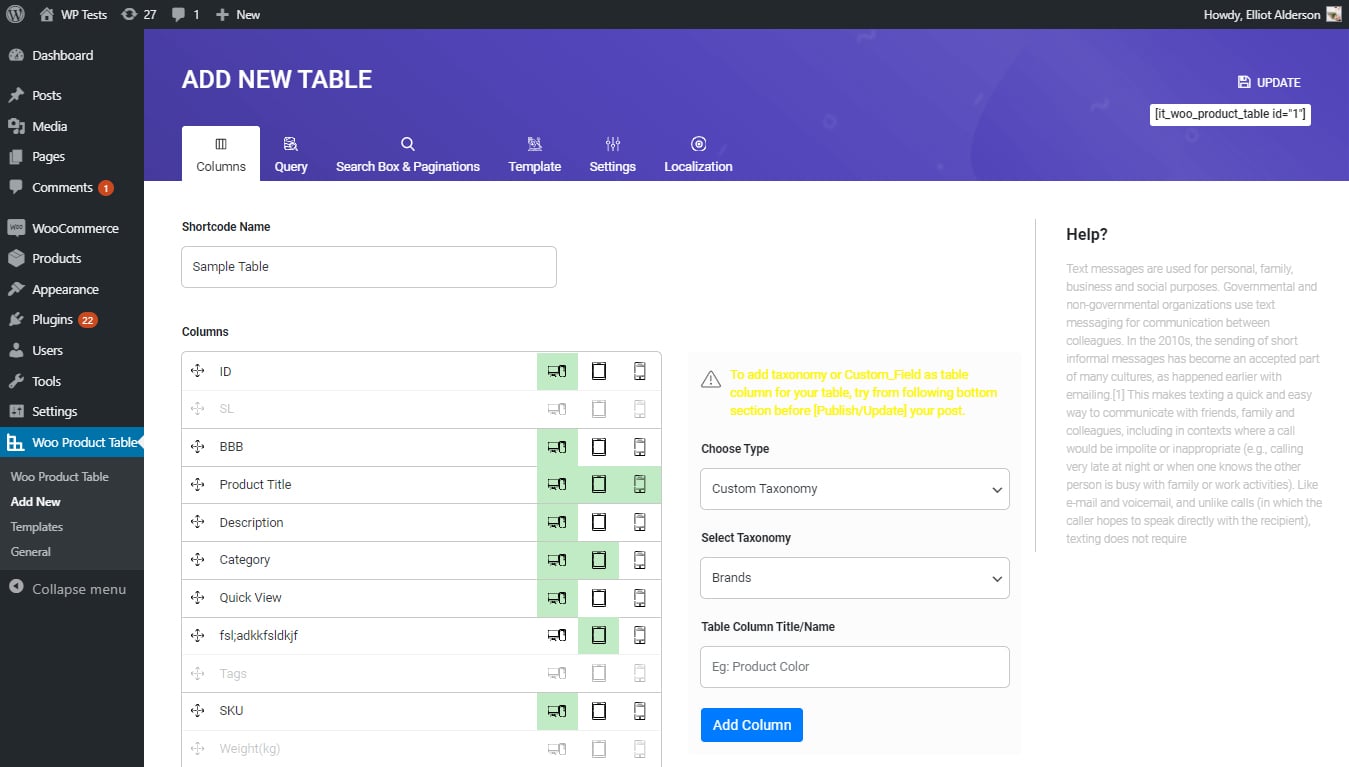Toggle mobile visibility for Product Title column

[640, 484]
